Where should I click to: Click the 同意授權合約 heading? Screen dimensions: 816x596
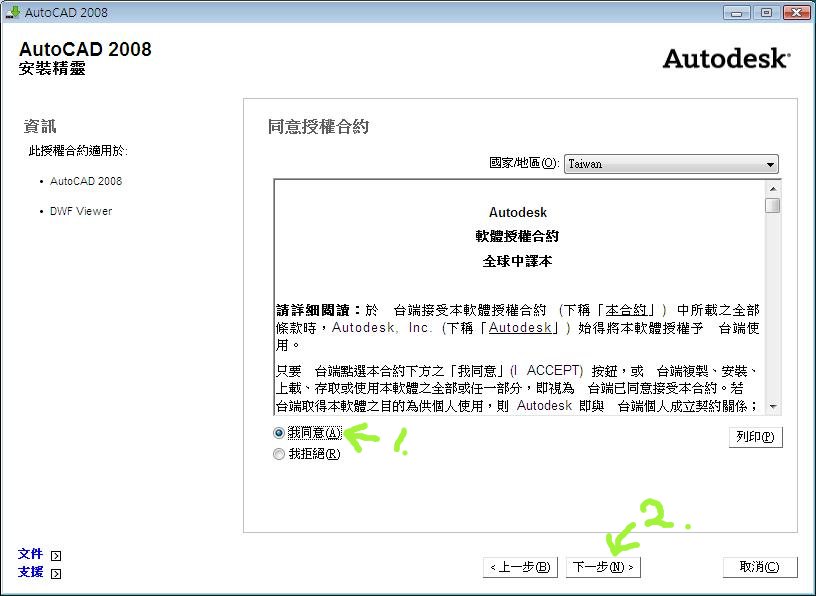318,126
